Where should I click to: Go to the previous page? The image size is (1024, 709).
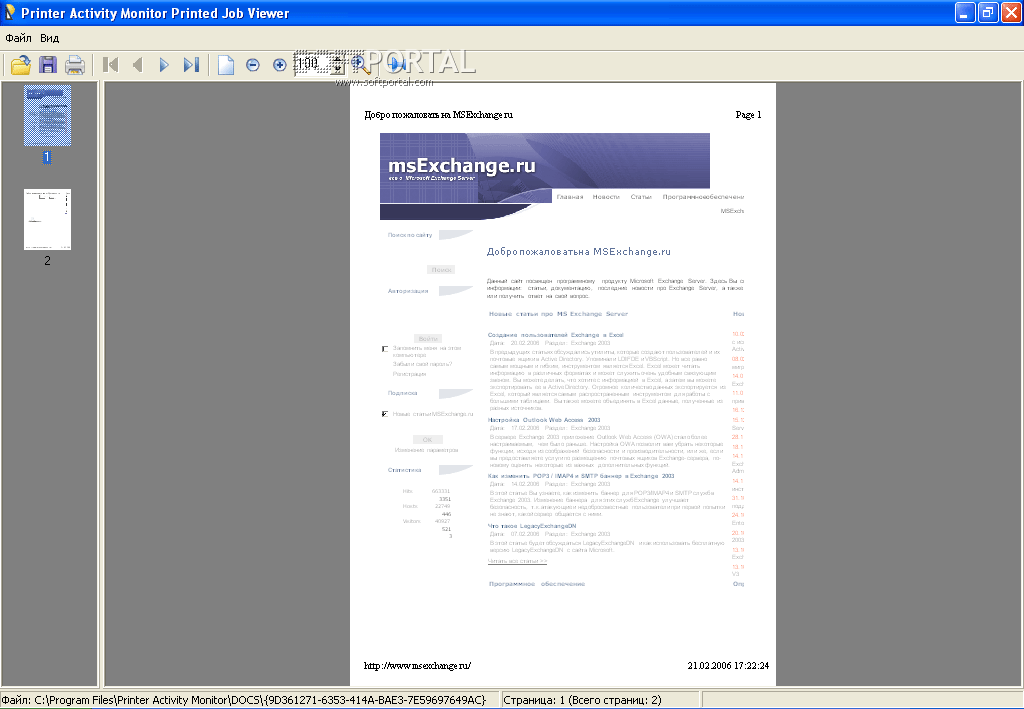click(137, 65)
